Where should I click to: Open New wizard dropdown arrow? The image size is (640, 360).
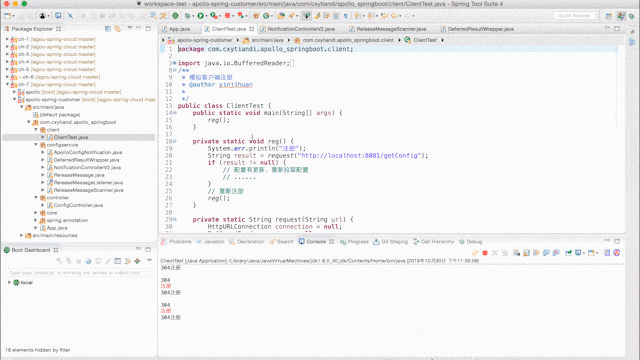pyautogui.click(x=13, y=16)
